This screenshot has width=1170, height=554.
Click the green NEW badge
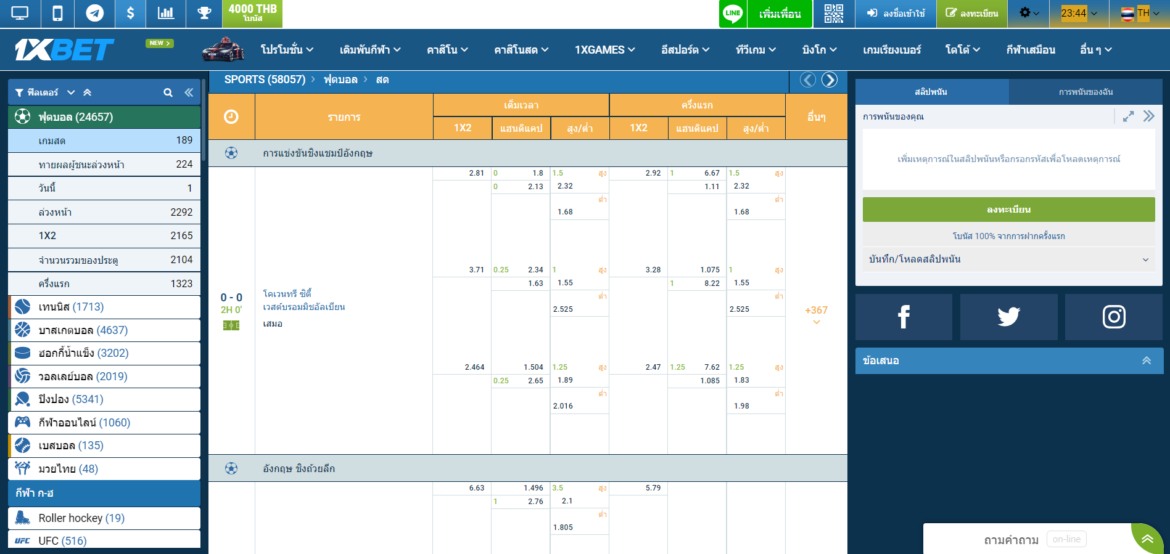click(160, 43)
